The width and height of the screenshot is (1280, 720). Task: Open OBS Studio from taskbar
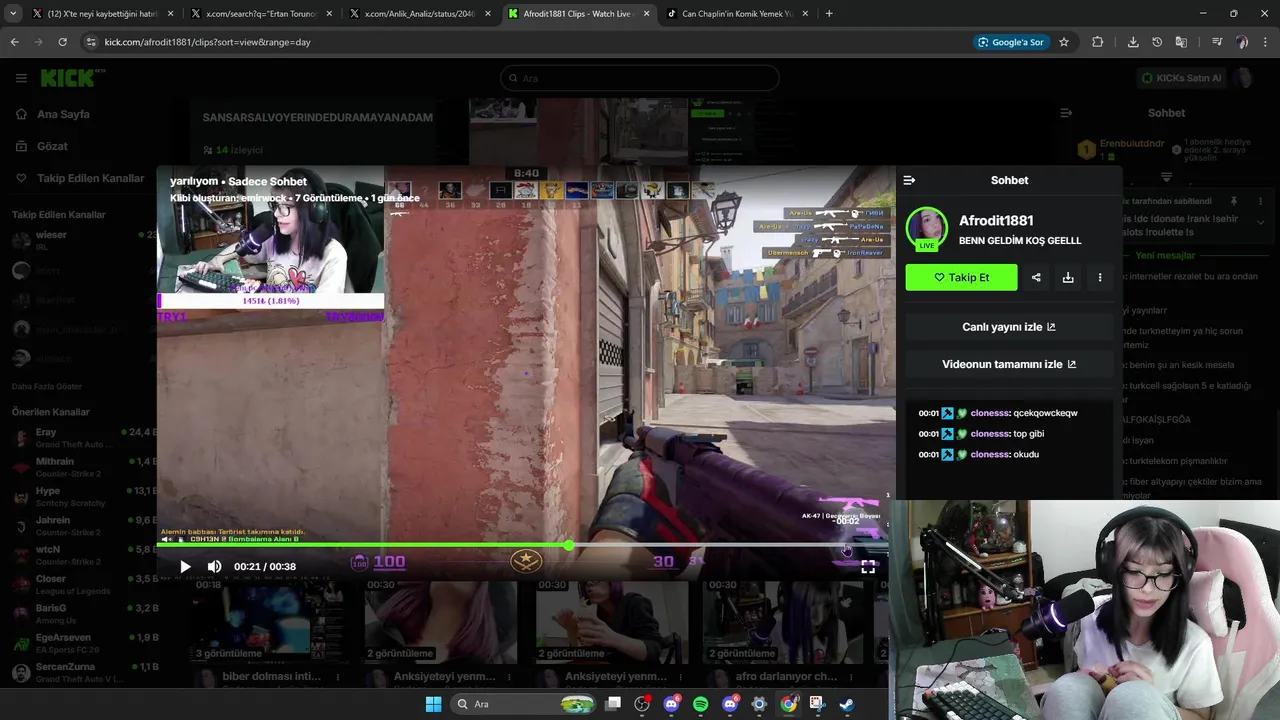[642, 704]
